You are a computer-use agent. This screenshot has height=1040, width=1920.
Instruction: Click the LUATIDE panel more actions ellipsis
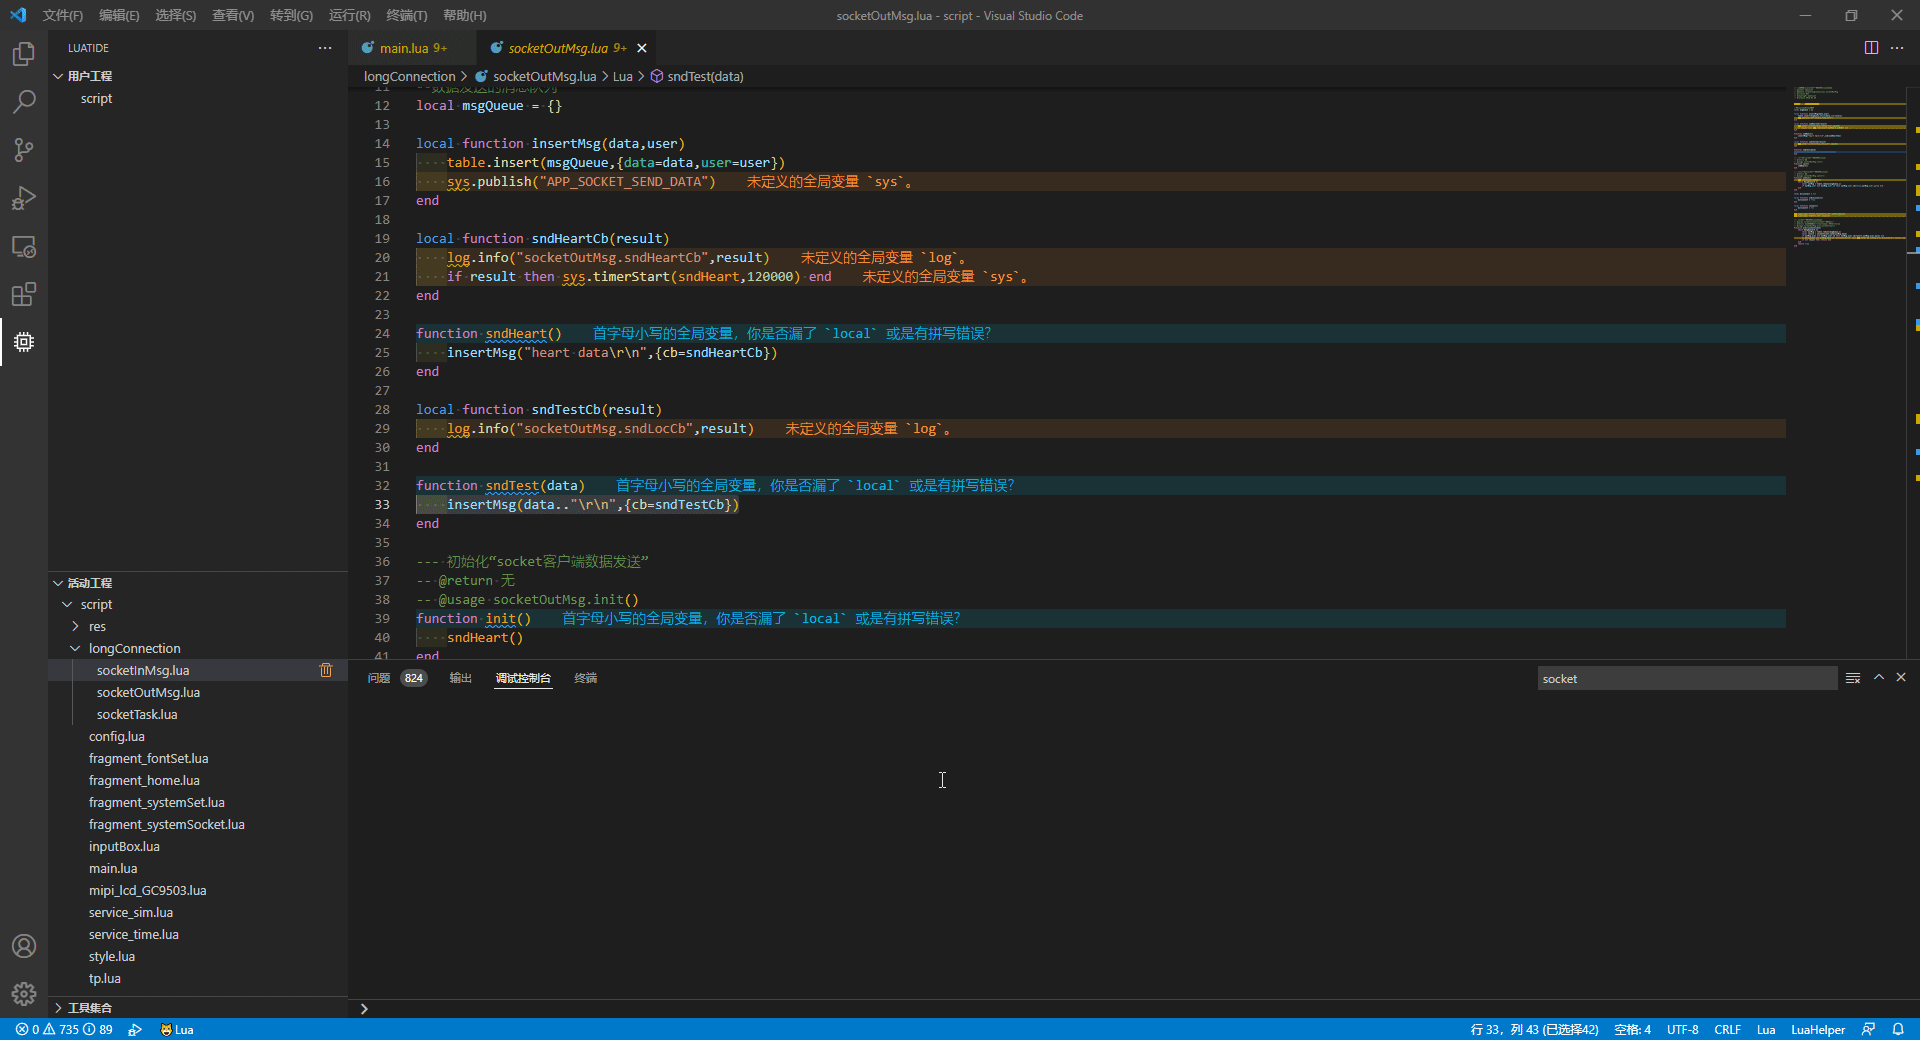tap(325, 48)
